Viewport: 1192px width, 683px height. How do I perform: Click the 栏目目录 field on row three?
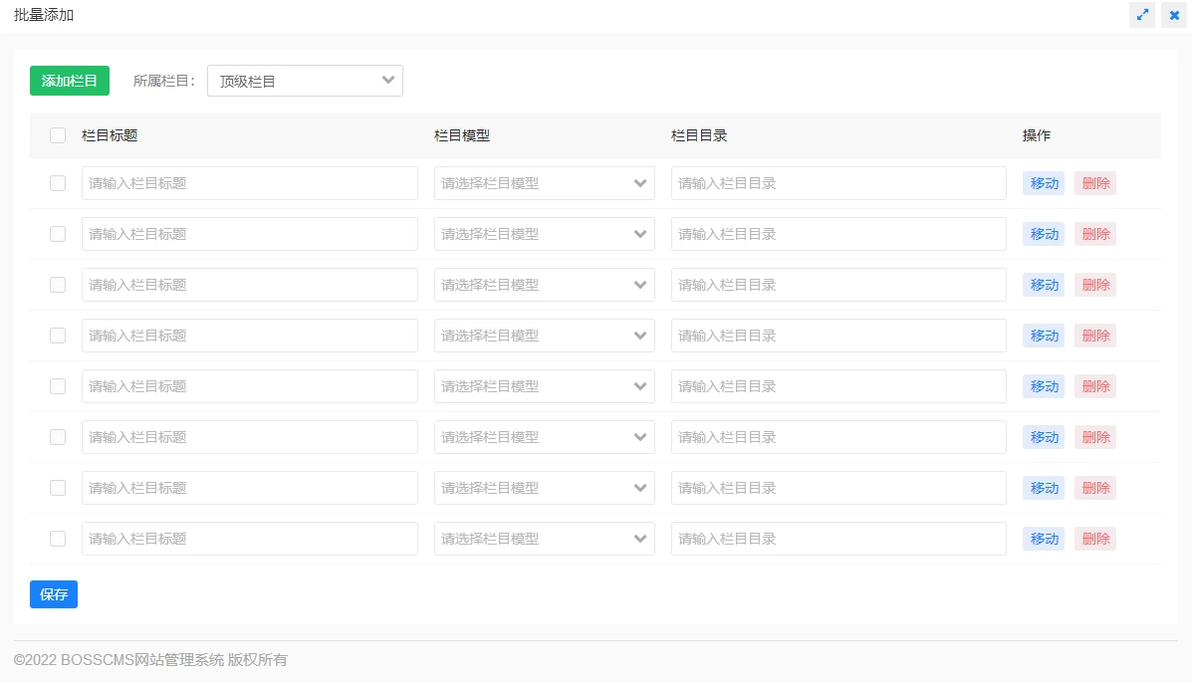[x=838, y=284]
